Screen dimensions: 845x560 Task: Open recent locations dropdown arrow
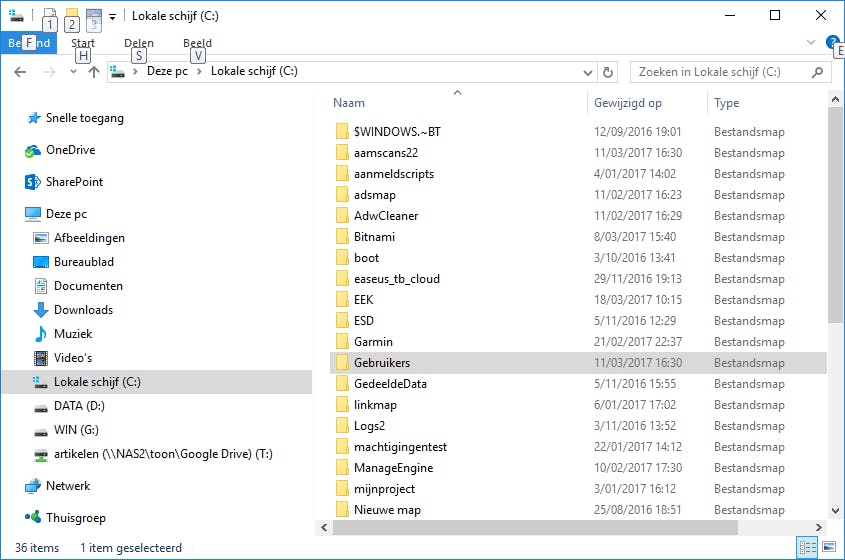tap(73, 72)
